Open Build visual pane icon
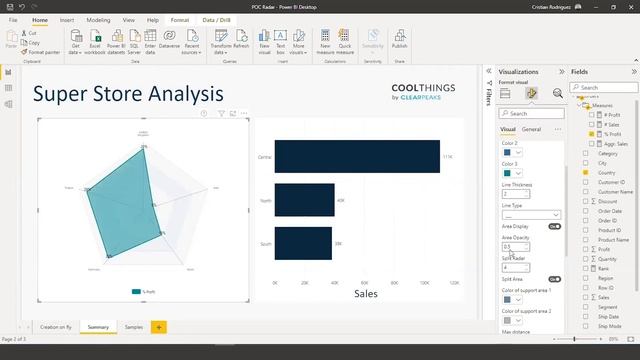This screenshot has width=640, height=360. (505, 93)
